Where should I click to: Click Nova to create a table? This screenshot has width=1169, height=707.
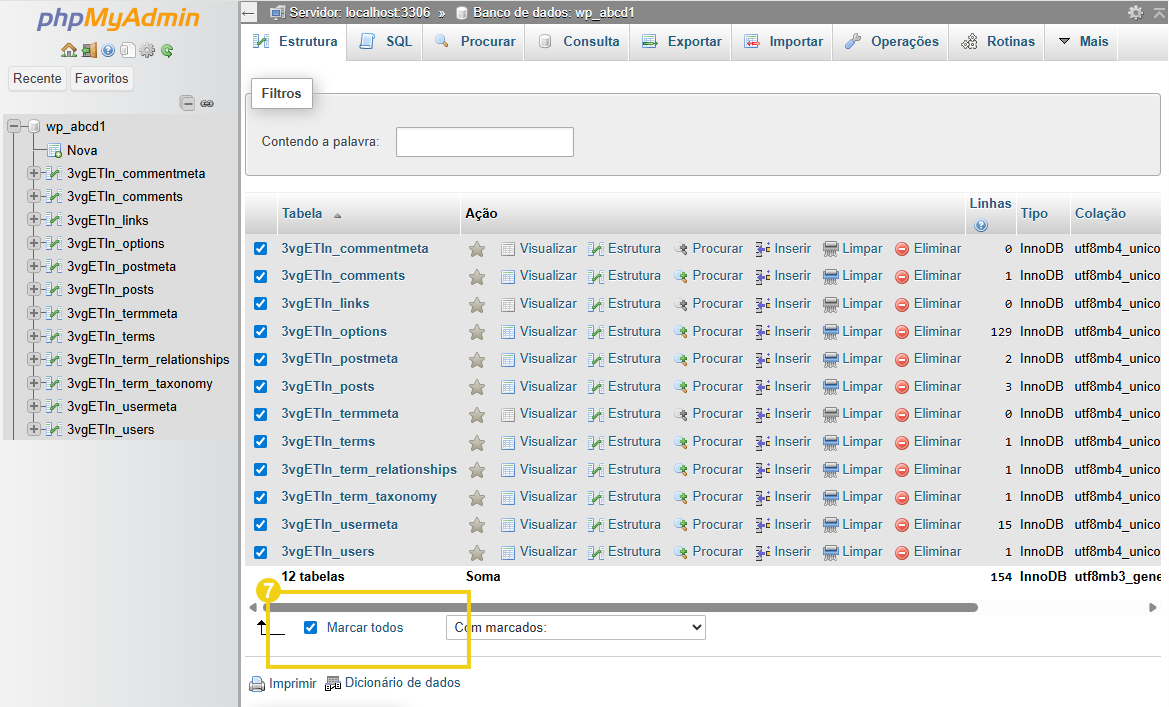coord(83,150)
